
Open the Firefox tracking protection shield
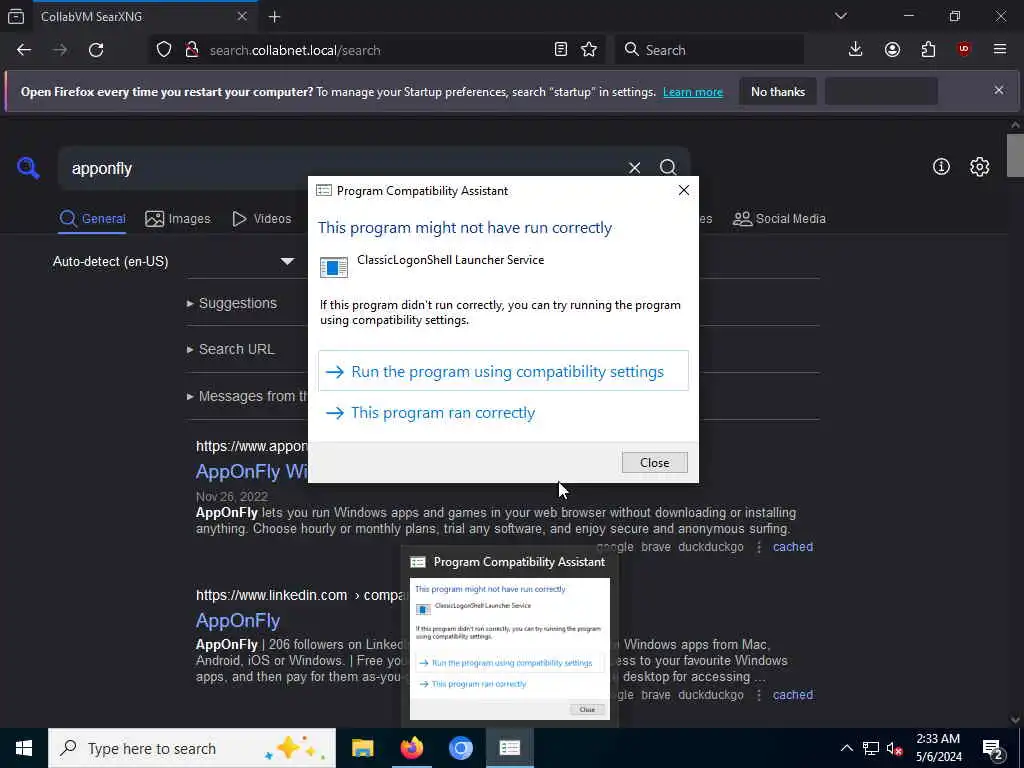pyautogui.click(x=164, y=50)
